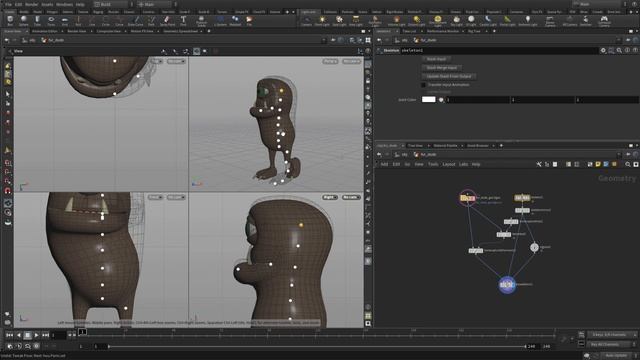Add an Ambient Light from the shelf
Image resolution: width=640 pixels, height=360 pixels.
[x=527, y=21]
